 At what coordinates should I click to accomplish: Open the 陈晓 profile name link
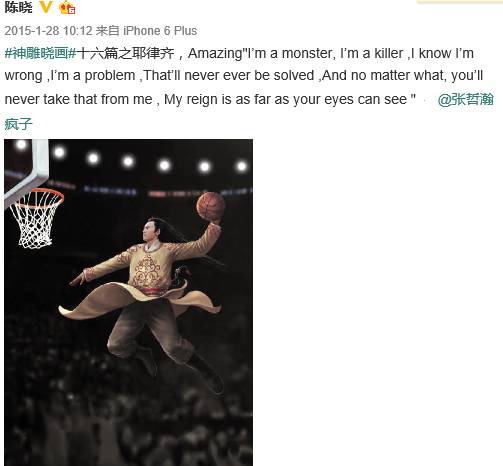coord(18,7)
